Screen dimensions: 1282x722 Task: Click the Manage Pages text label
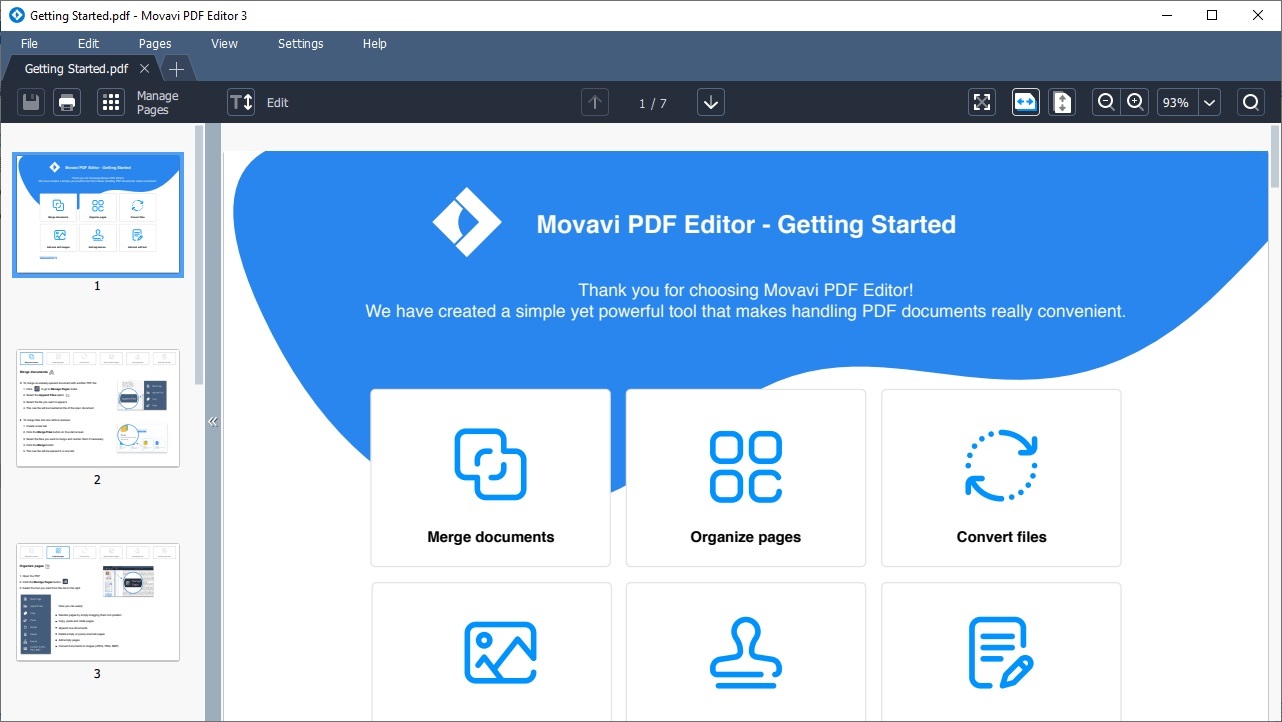tap(158, 103)
